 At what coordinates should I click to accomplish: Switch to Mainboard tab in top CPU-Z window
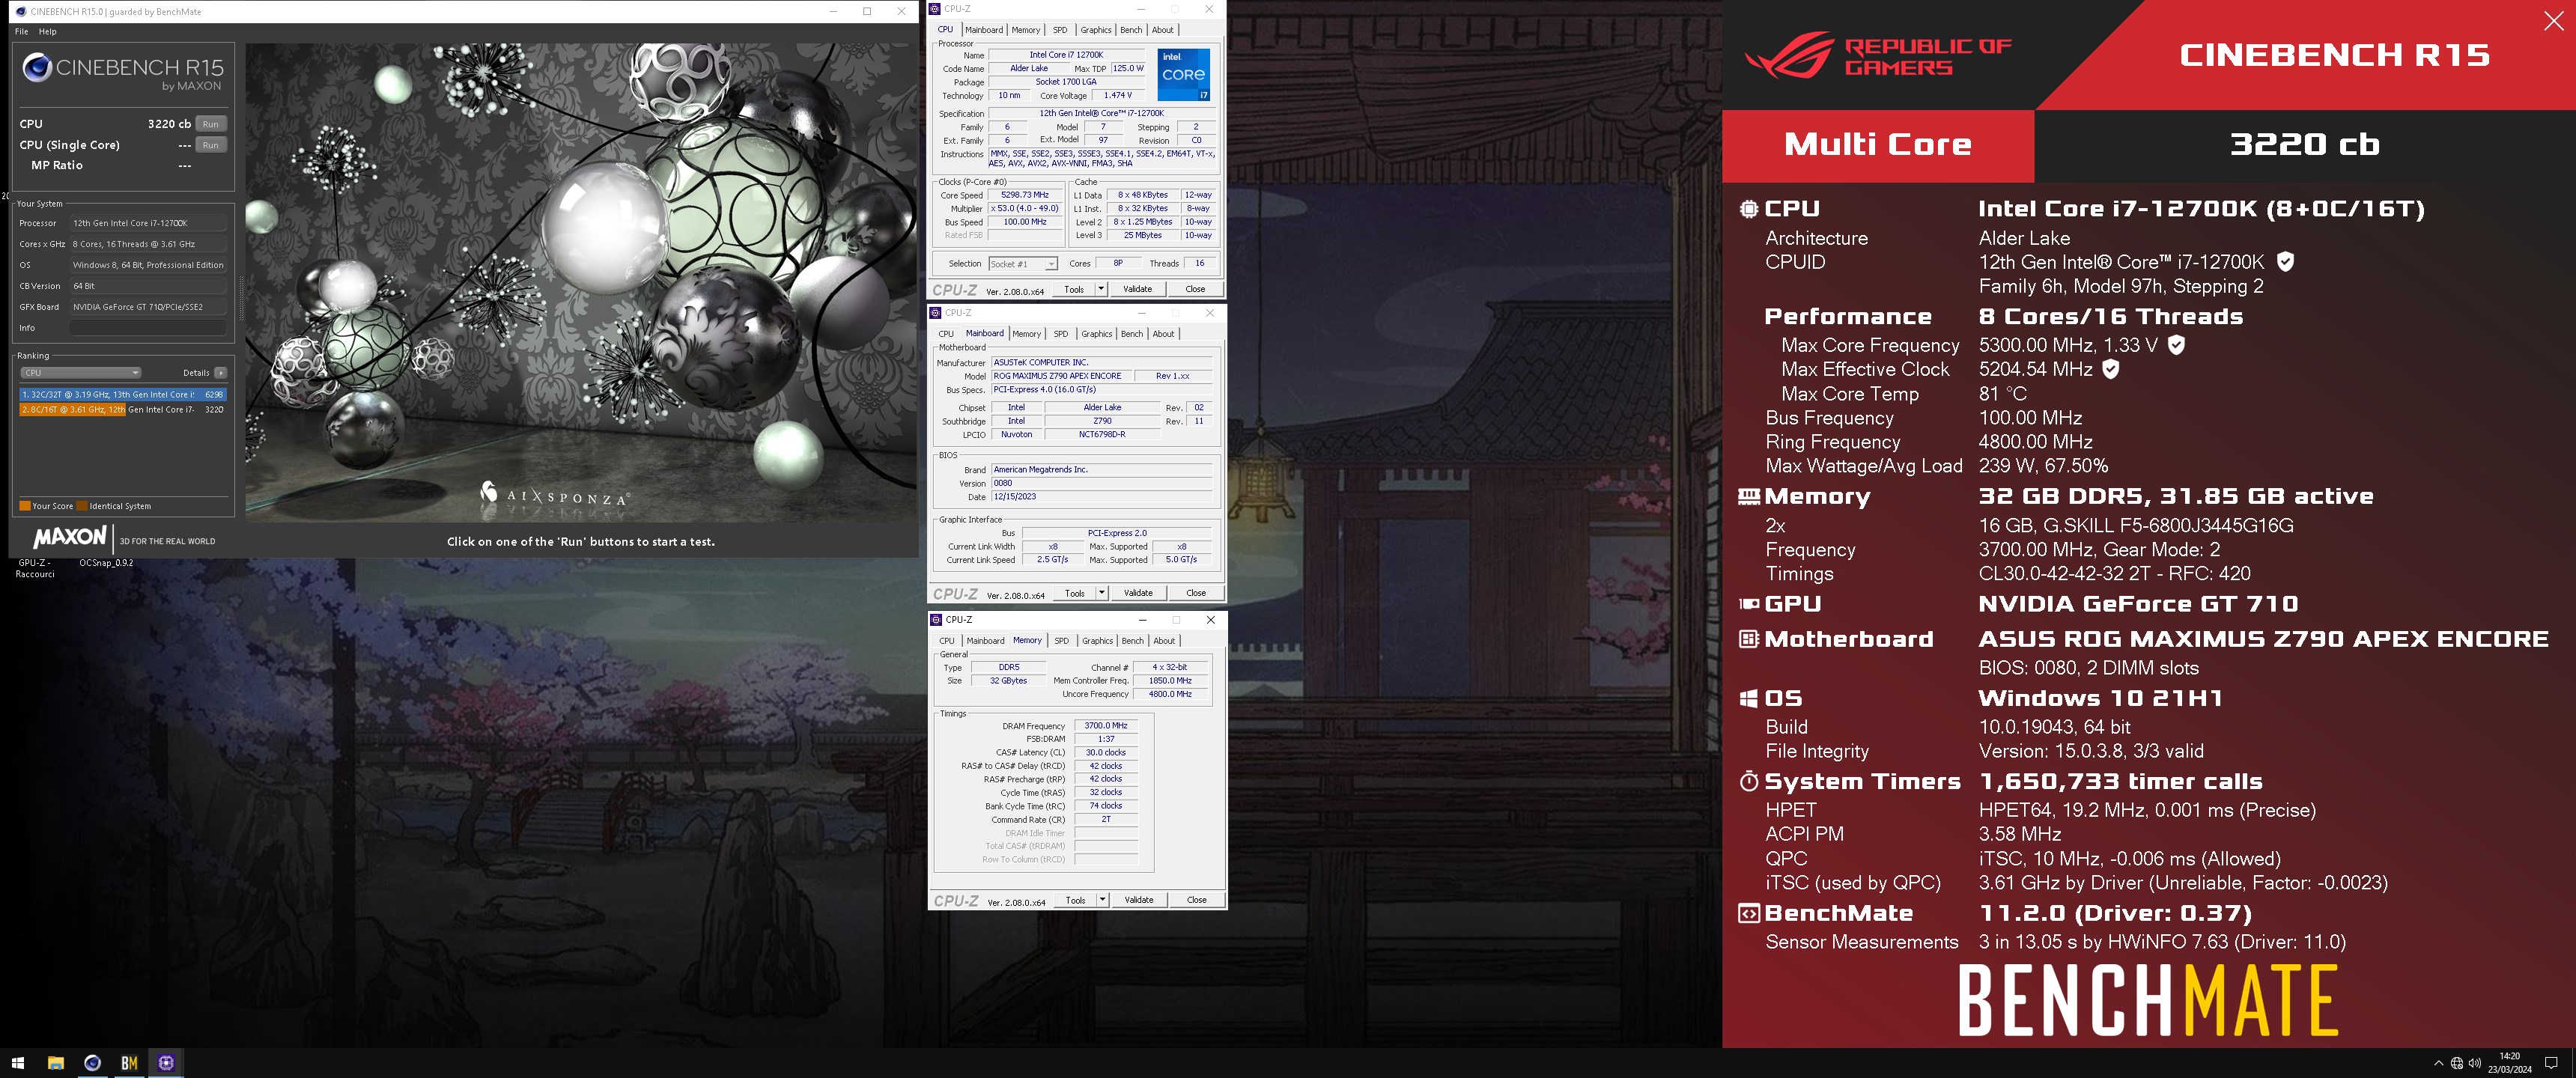point(984,30)
